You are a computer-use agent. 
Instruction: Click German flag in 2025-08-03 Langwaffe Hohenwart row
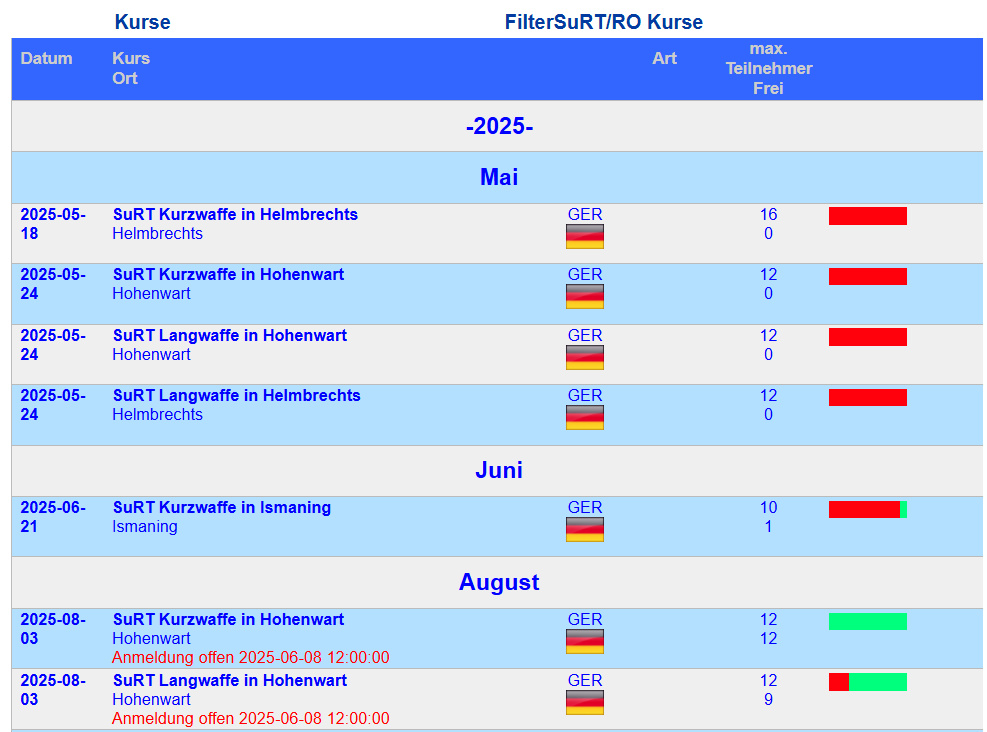point(585,702)
